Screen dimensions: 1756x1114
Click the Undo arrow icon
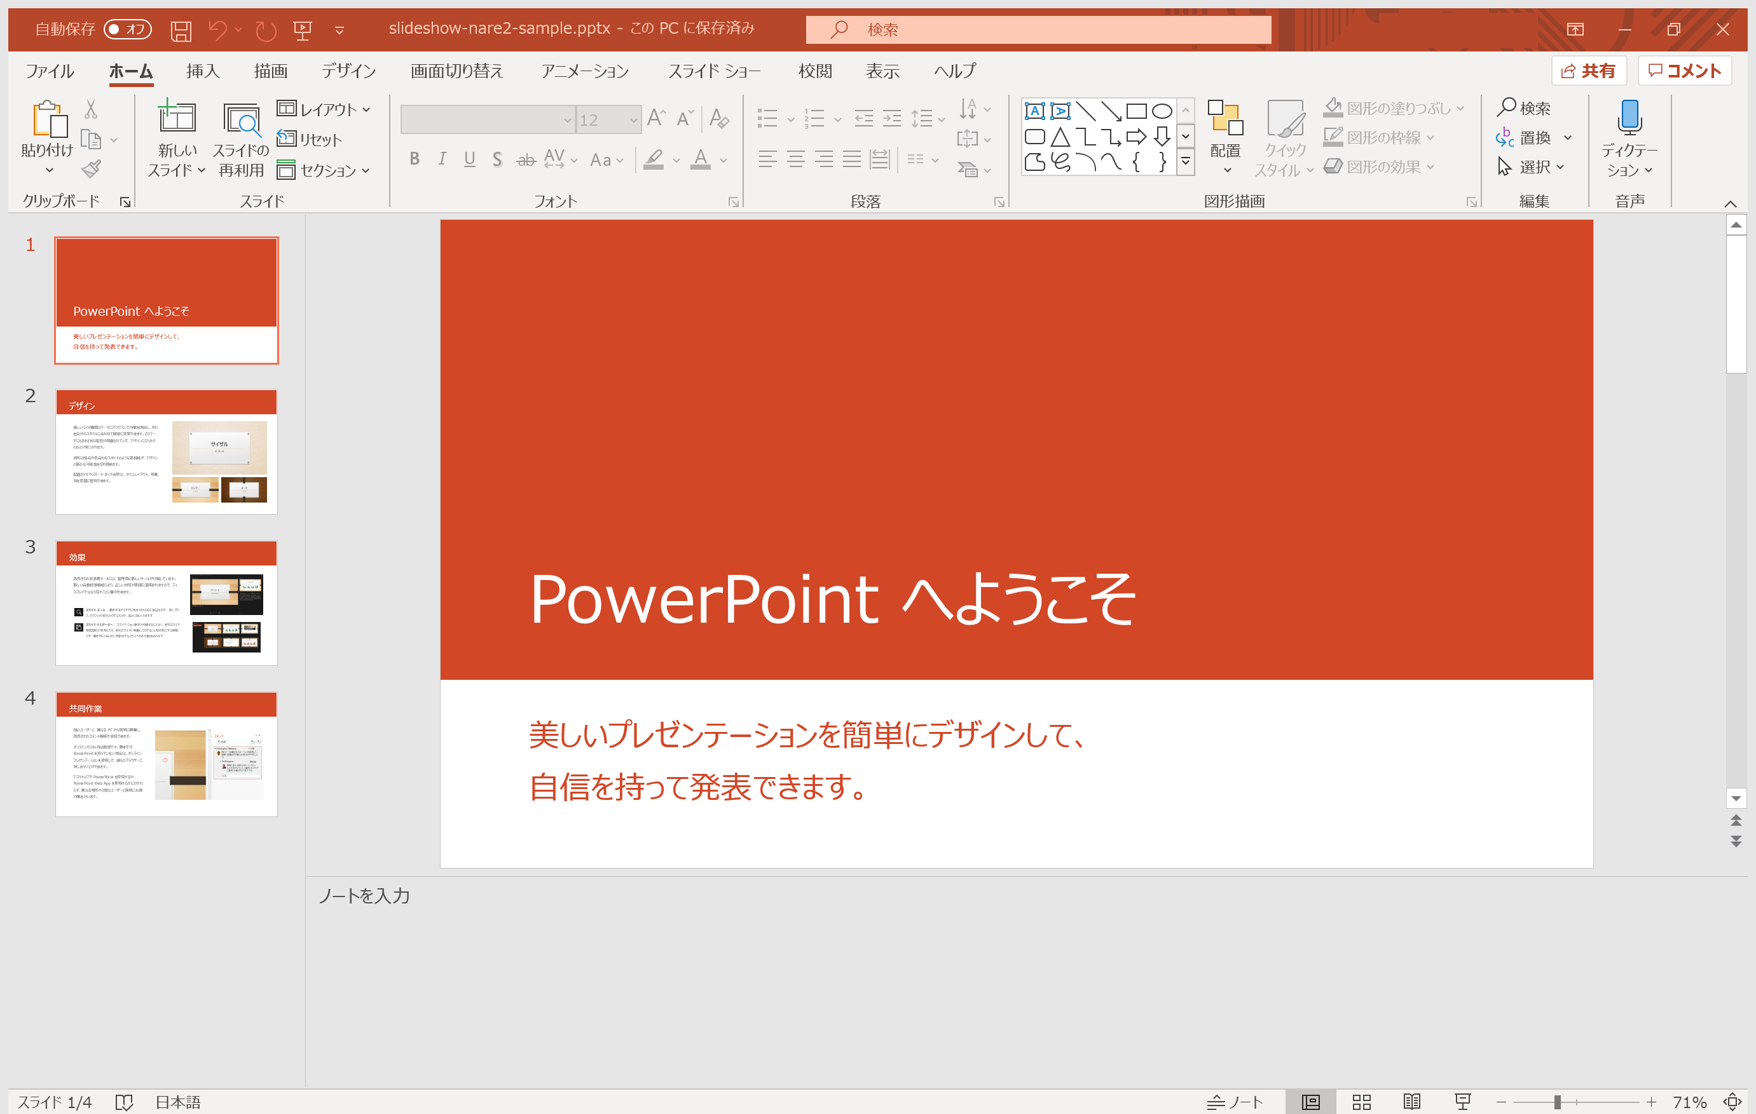click(217, 30)
